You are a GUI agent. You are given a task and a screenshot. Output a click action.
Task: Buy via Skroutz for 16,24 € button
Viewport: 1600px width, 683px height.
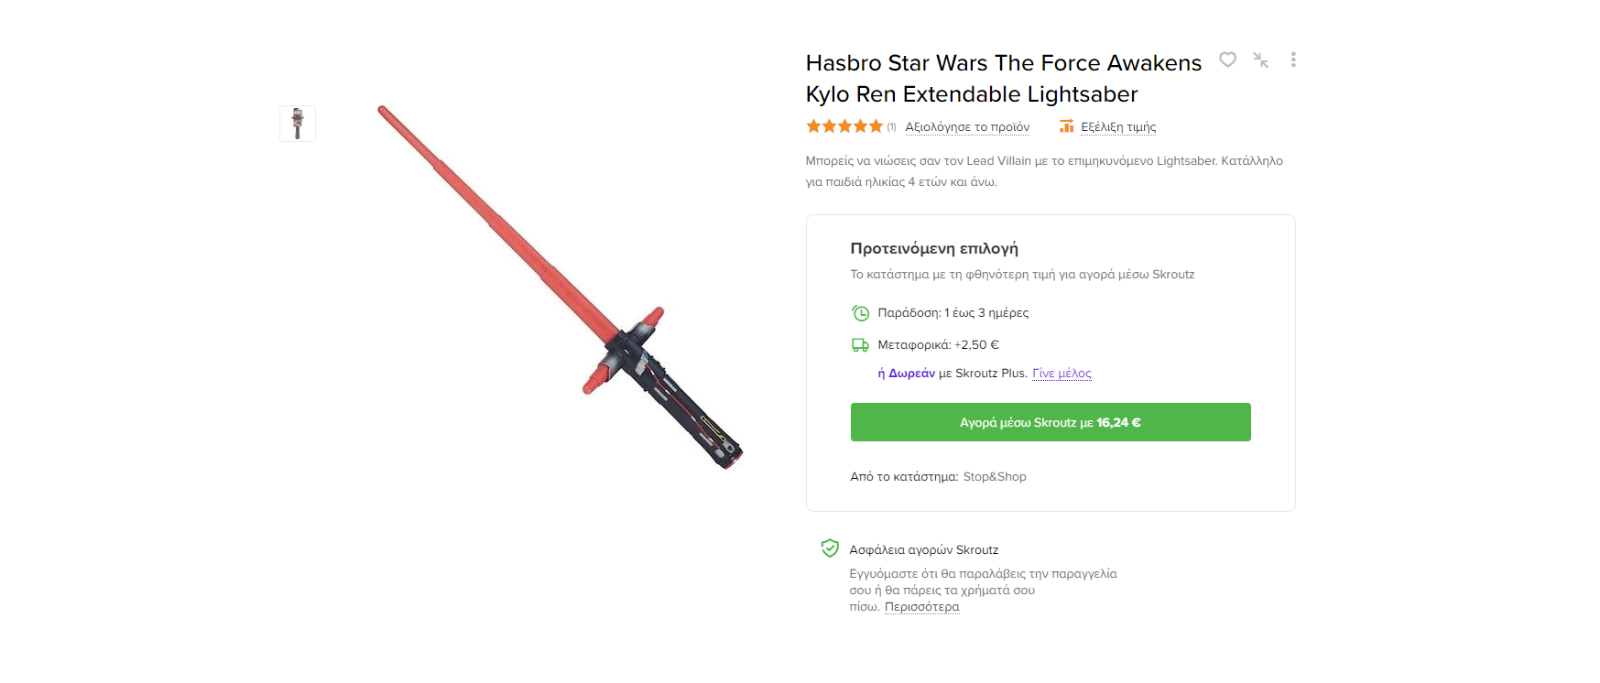click(1050, 422)
